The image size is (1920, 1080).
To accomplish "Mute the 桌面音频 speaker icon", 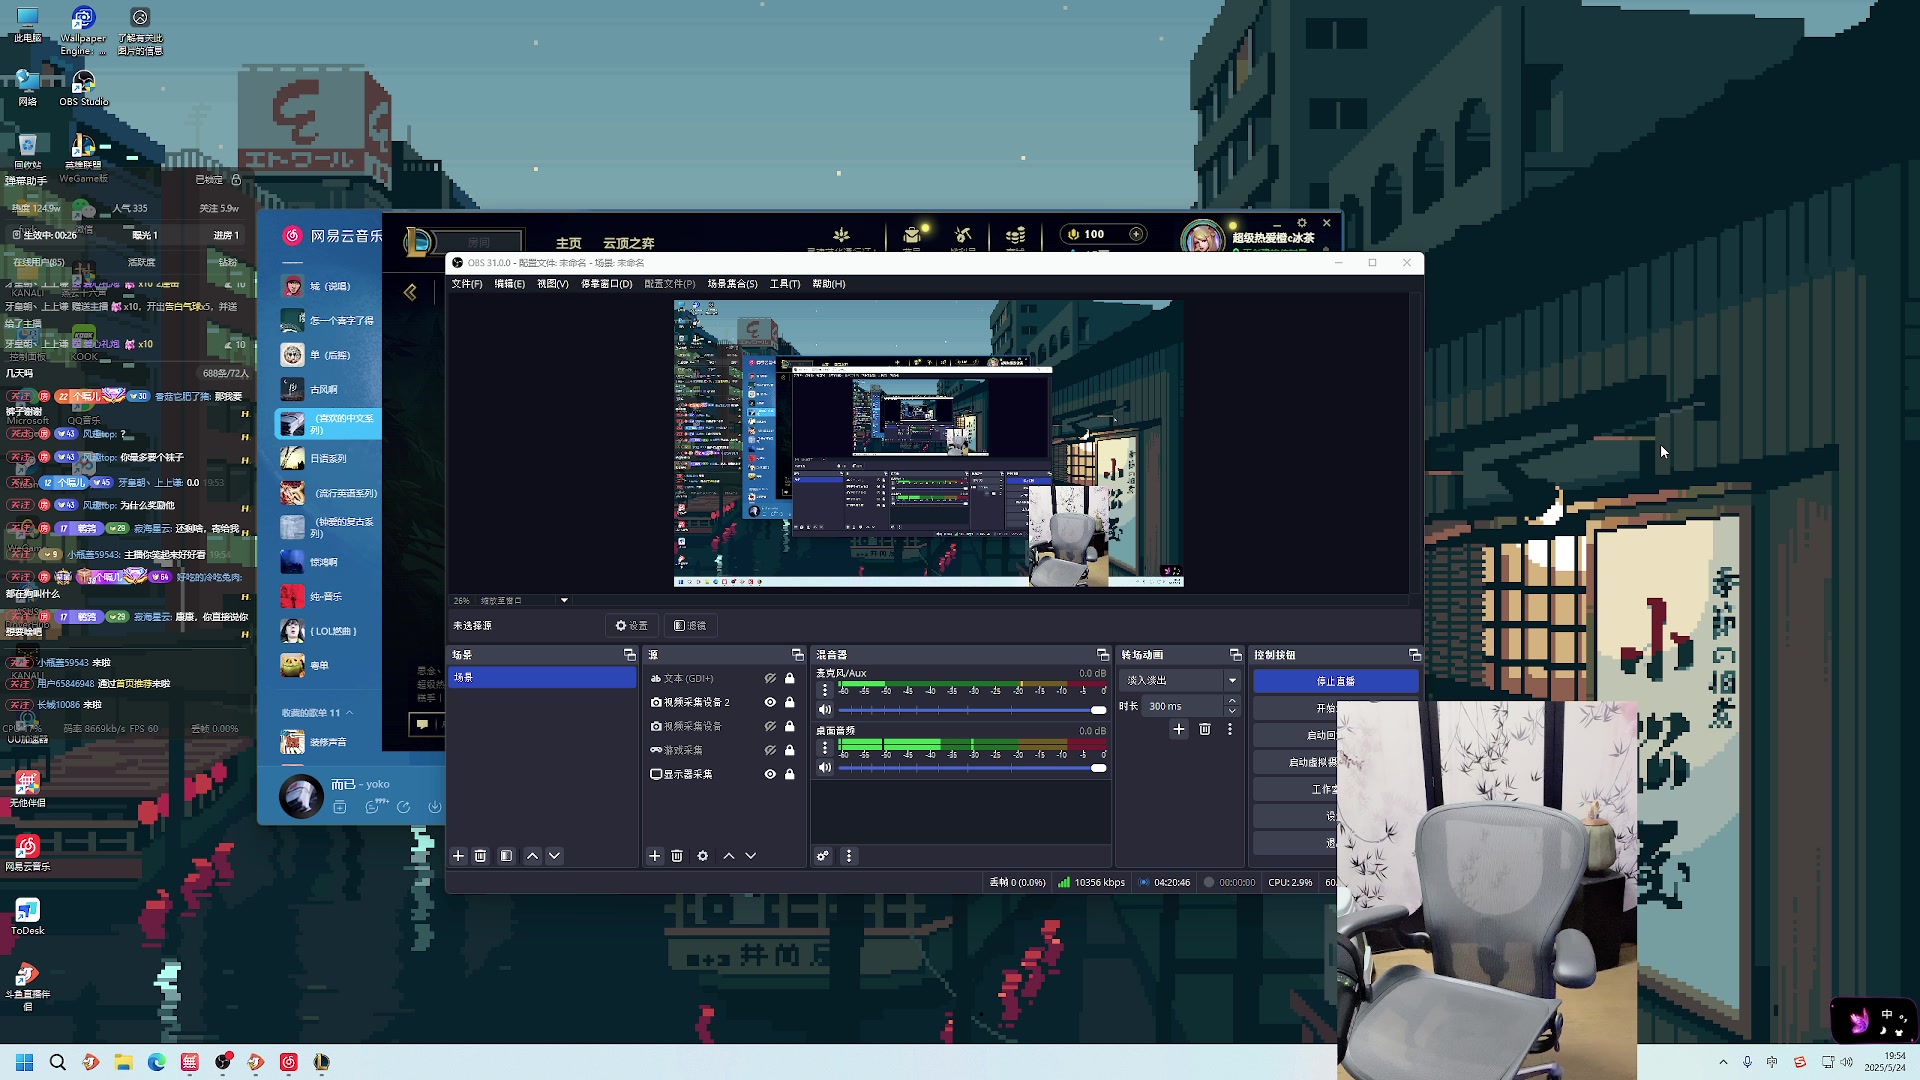I will (825, 768).
